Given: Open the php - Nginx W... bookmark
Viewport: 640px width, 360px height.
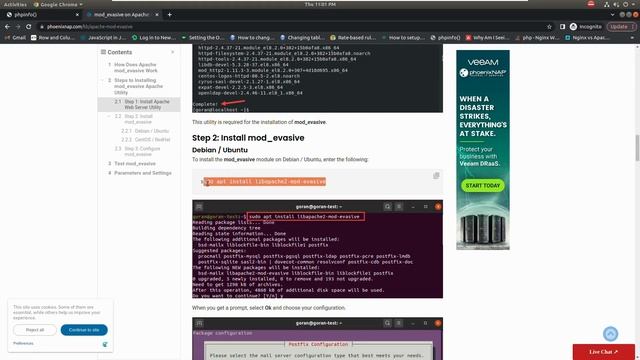Looking at the screenshot, I should tap(537, 38).
